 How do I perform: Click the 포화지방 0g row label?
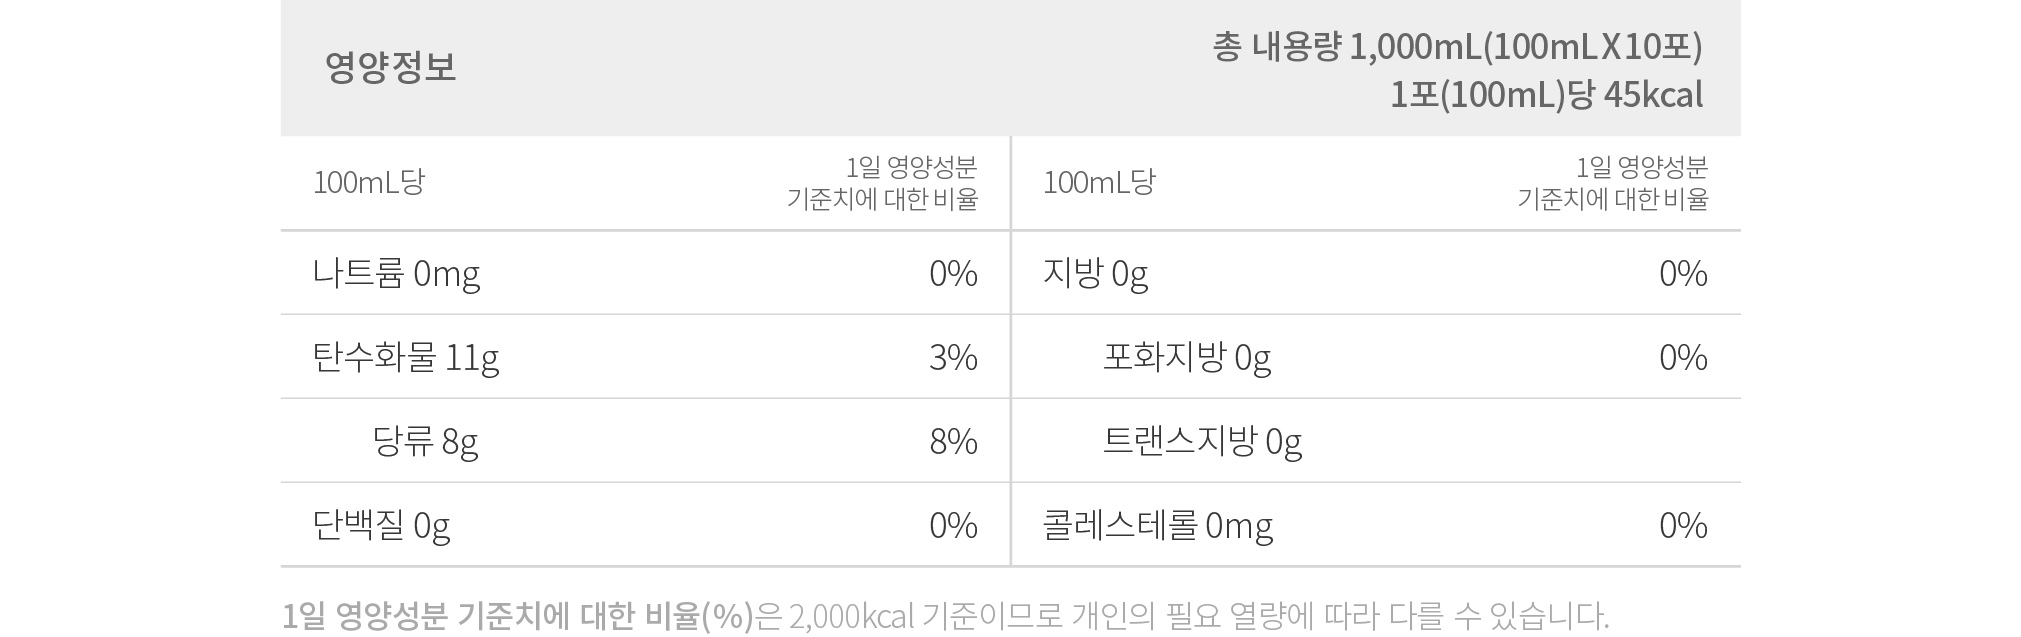pyautogui.click(x=1187, y=357)
